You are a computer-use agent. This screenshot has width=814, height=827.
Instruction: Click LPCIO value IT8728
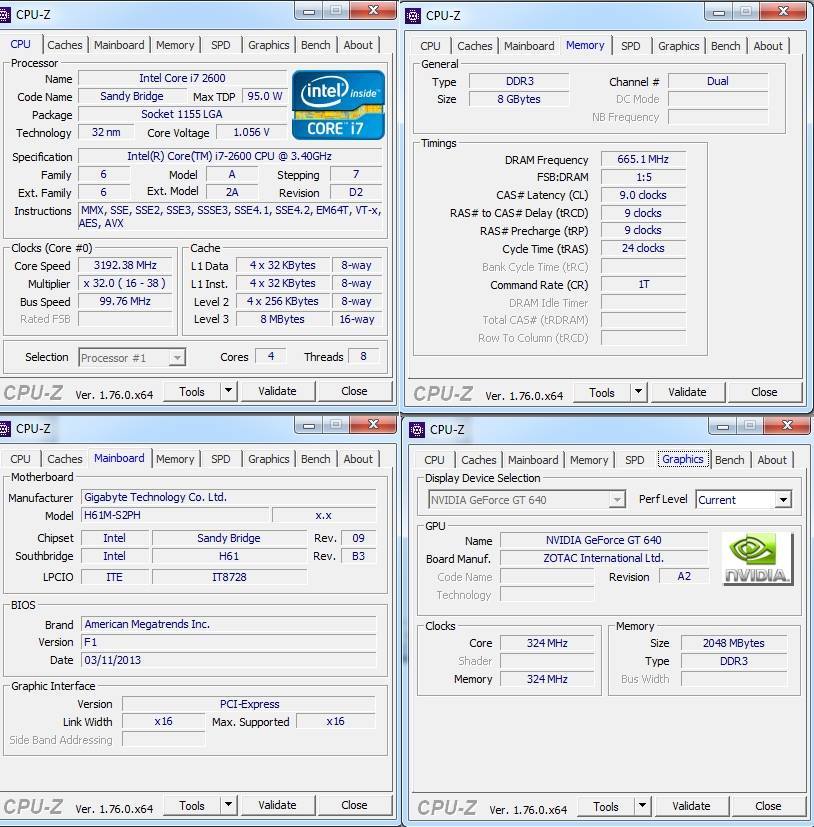[x=229, y=577]
